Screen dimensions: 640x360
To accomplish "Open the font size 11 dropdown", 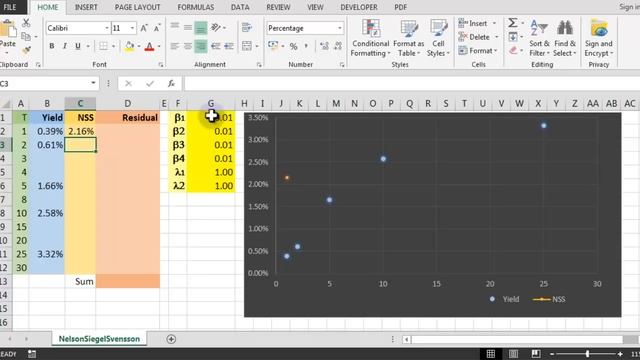I will click(x=132, y=28).
